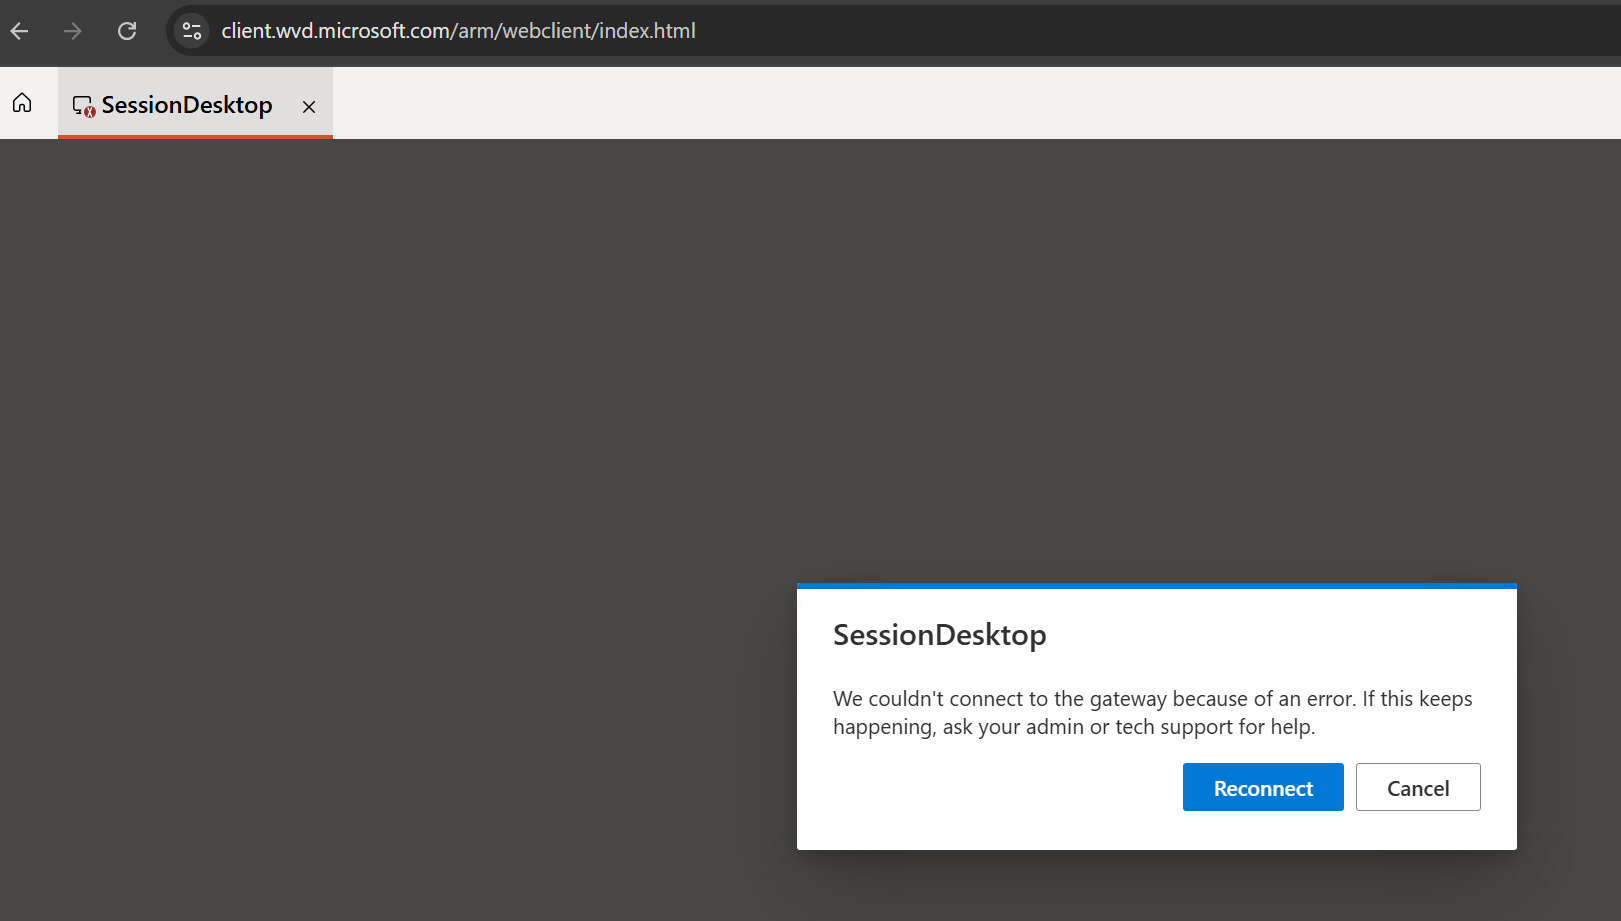Select the SessionDesktop tab
The image size is (1621, 921).
tap(195, 104)
